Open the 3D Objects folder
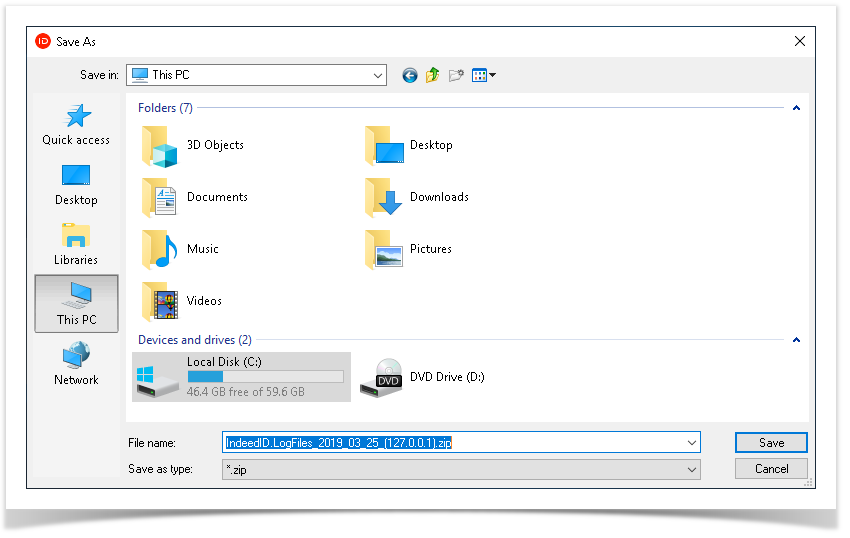Screen dimensions: 850x538 (214, 145)
